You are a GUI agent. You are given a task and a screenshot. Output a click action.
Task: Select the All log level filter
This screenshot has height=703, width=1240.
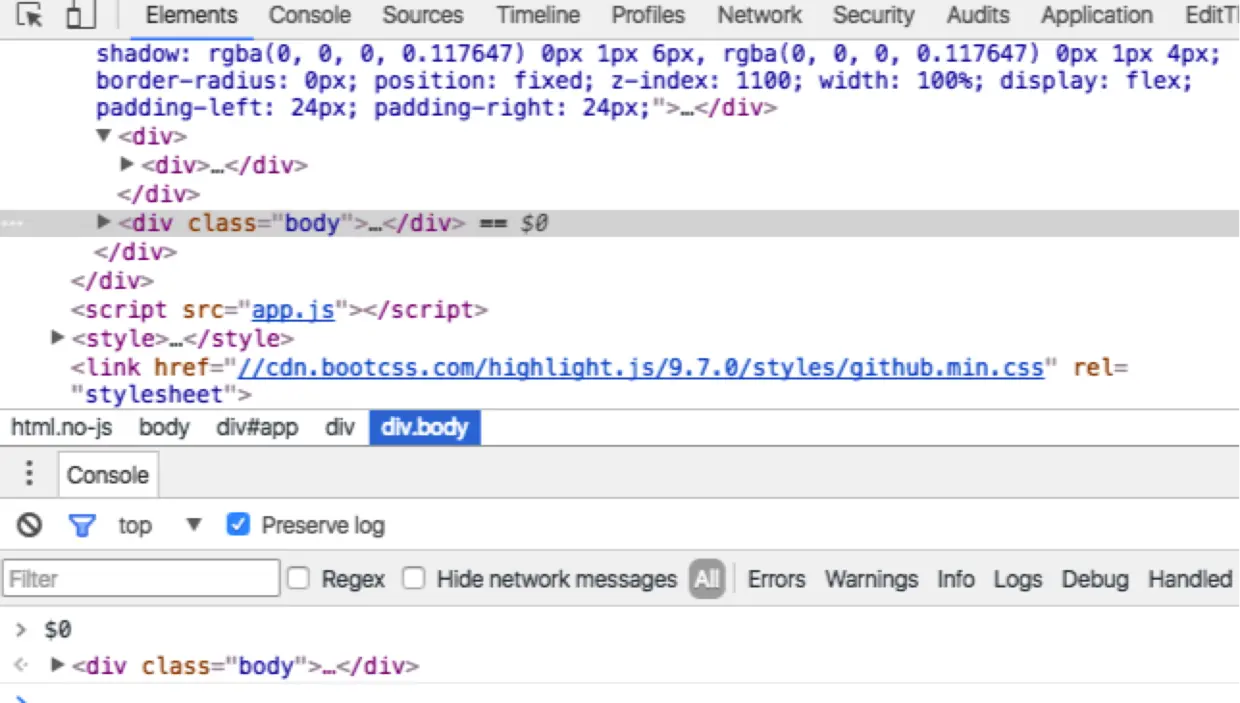click(706, 579)
